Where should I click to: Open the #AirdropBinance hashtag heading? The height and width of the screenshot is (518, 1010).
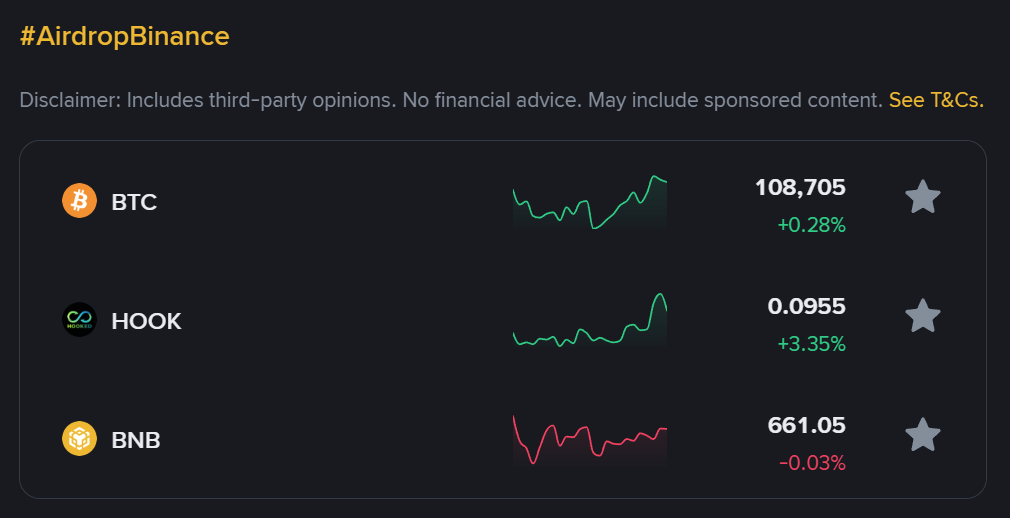[124, 36]
